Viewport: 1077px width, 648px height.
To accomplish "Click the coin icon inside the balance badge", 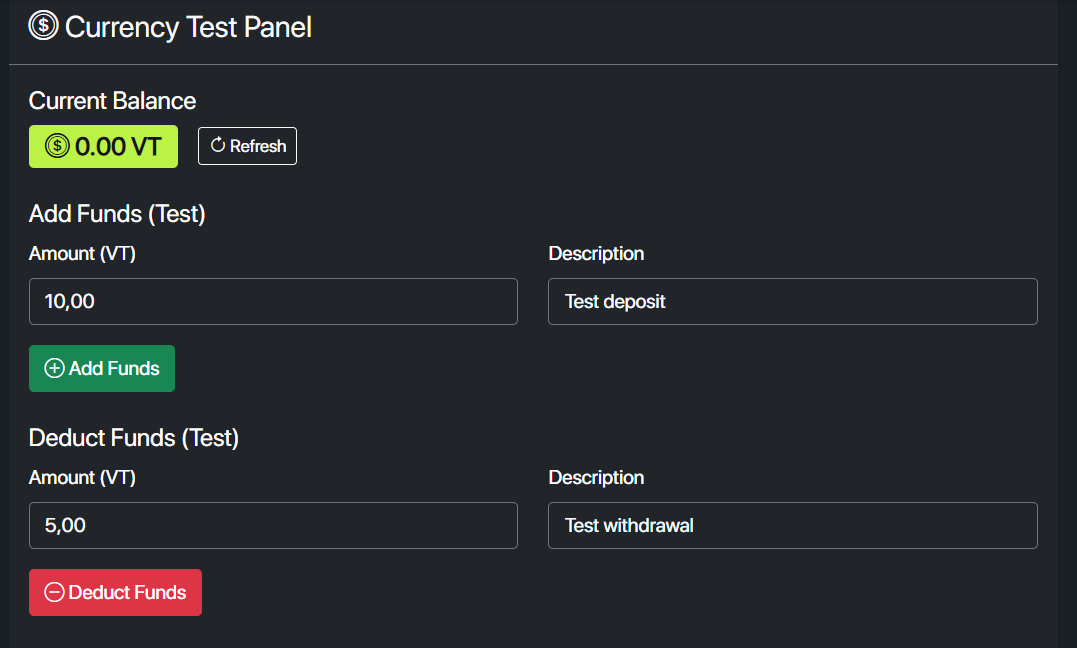I will tap(57, 147).
